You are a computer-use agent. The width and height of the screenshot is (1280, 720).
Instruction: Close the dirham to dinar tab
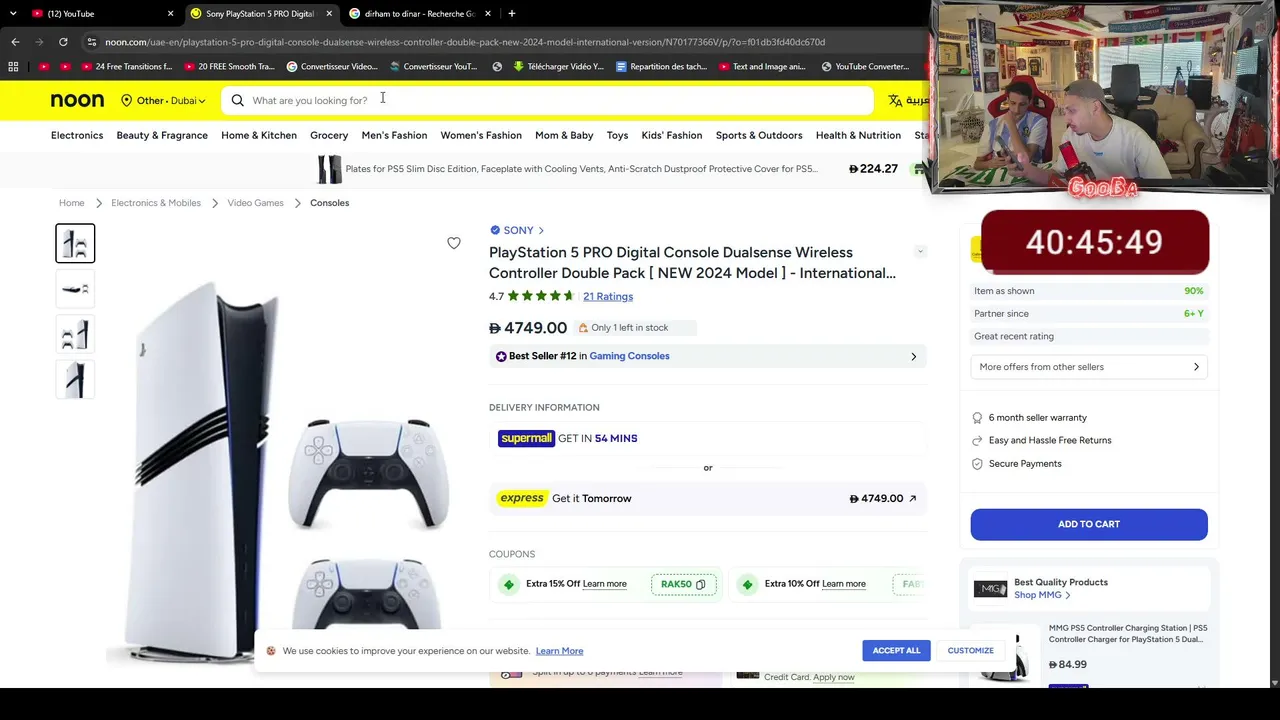tap(488, 14)
